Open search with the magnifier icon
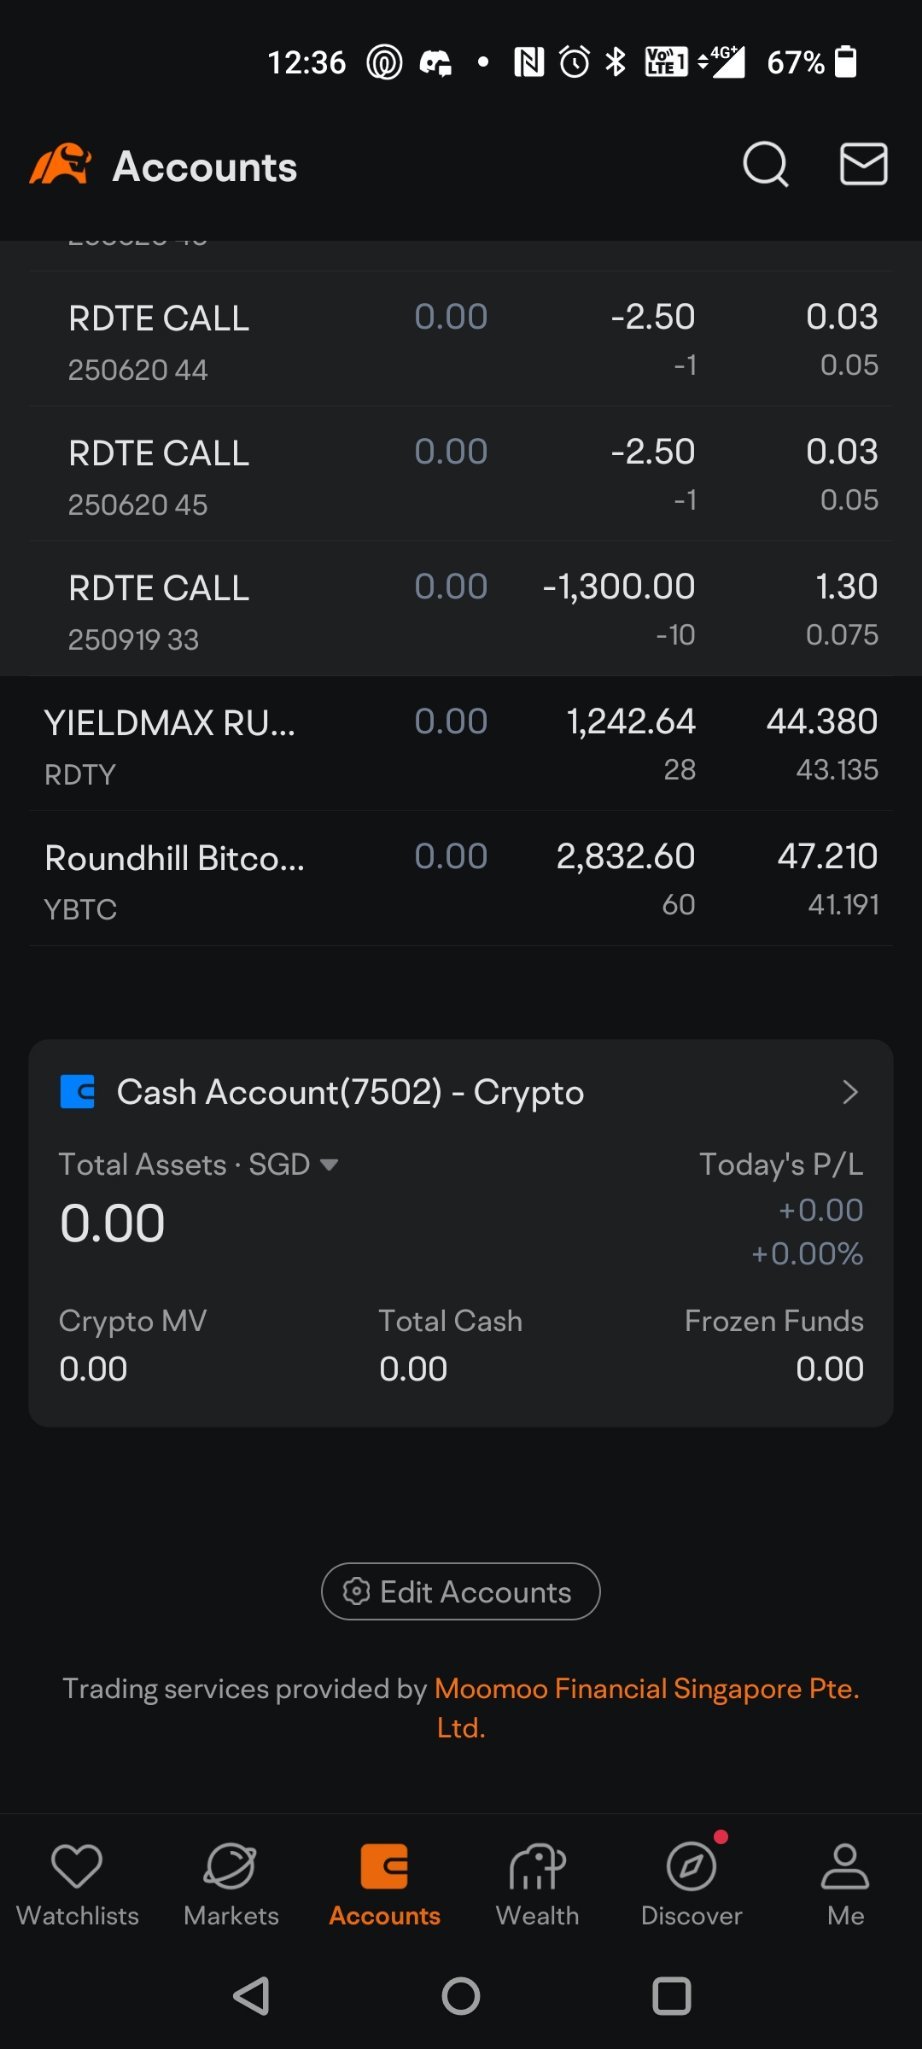This screenshot has height=2049, width=922. coord(766,165)
